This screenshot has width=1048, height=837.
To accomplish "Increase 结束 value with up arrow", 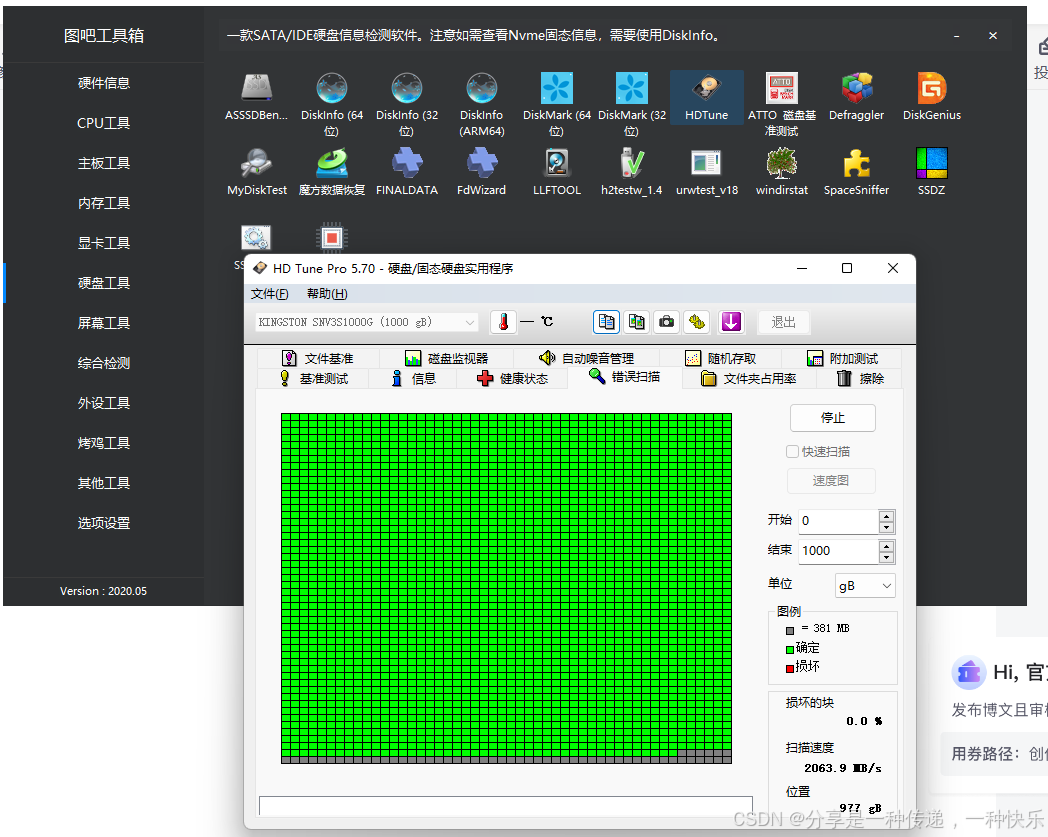I will tap(886, 546).
